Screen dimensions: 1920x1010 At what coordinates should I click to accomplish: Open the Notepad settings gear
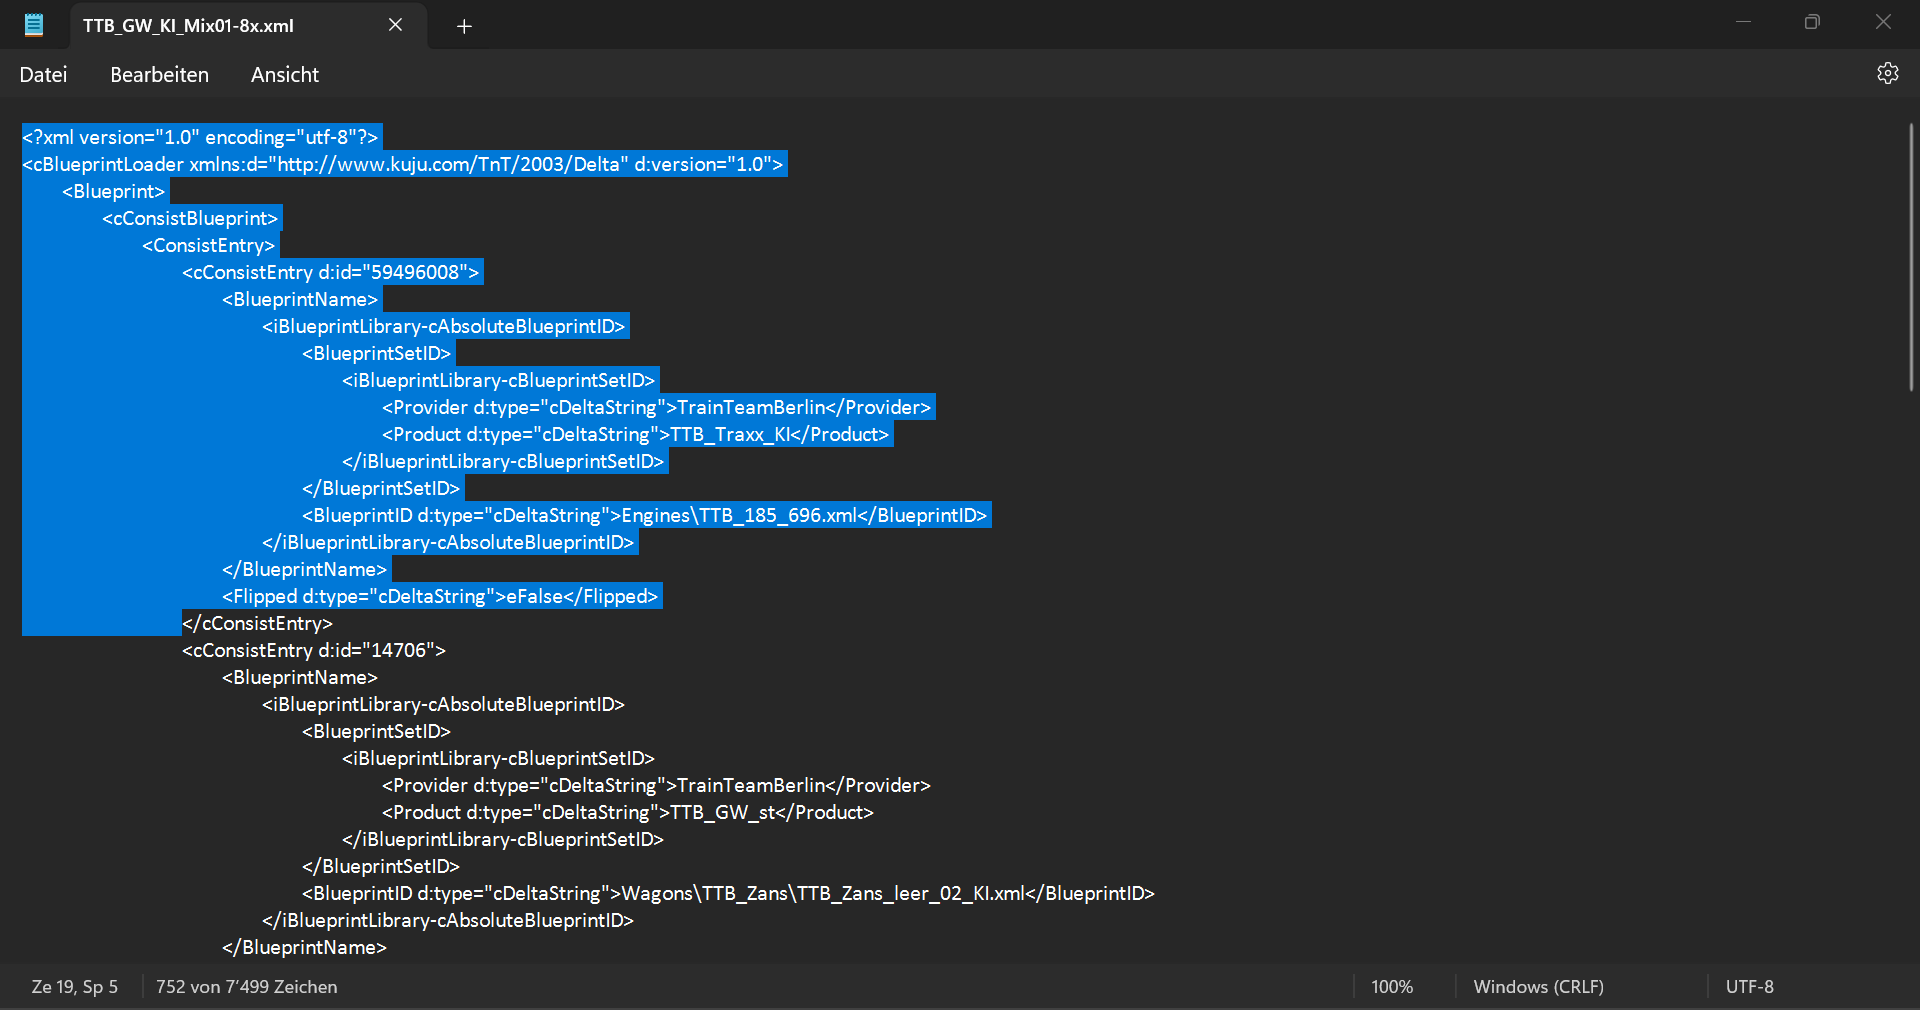point(1887,74)
